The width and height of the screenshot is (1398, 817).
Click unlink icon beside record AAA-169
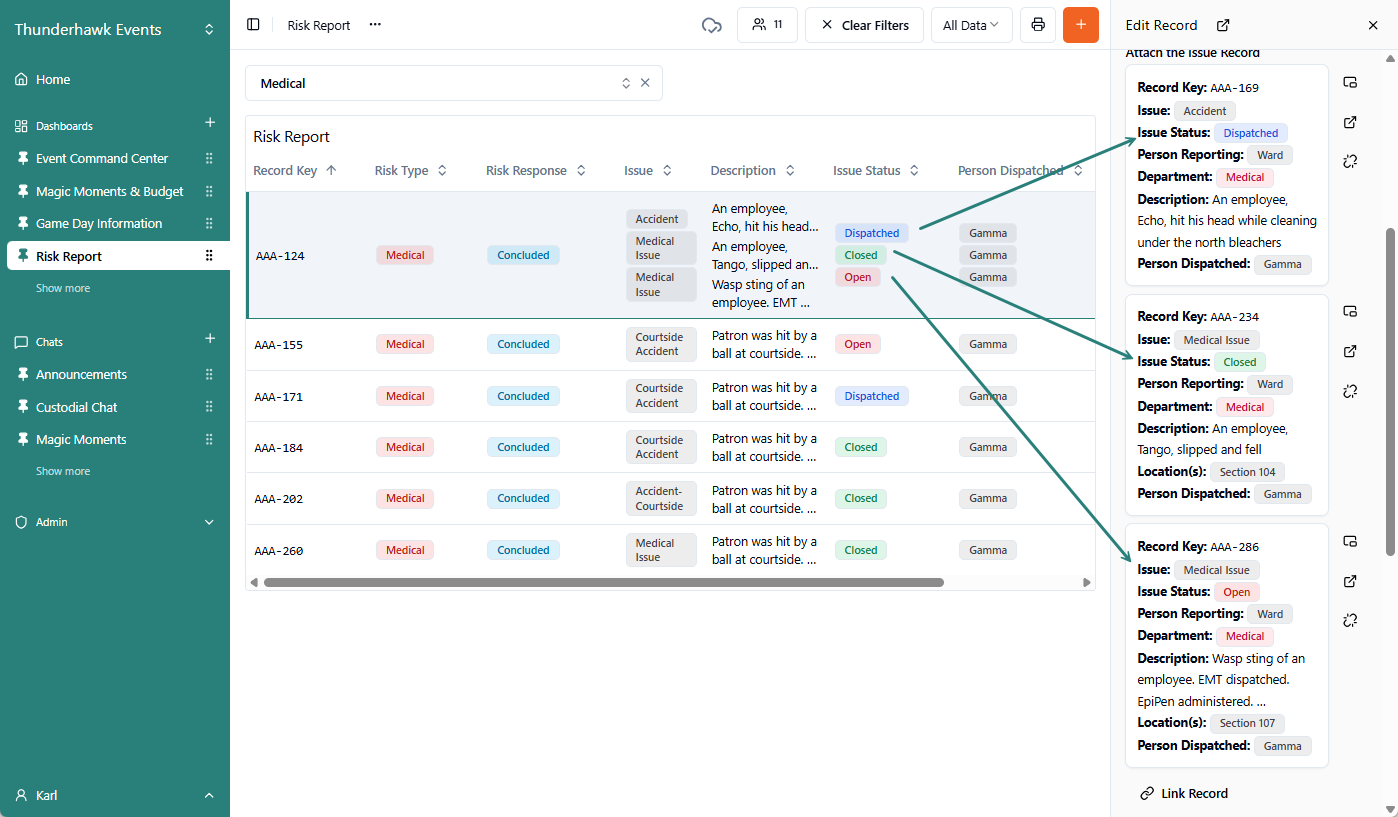click(x=1350, y=161)
